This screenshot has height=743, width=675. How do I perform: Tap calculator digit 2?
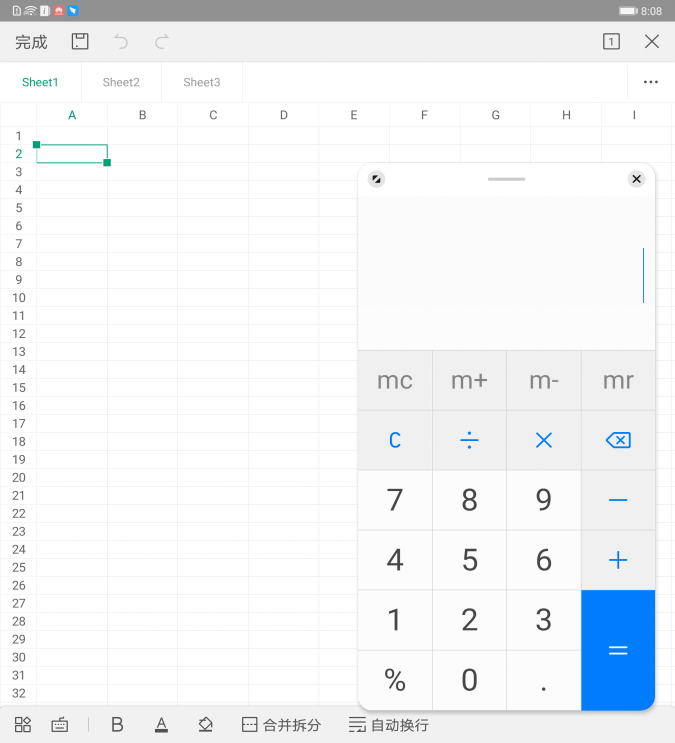coord(469,620)
